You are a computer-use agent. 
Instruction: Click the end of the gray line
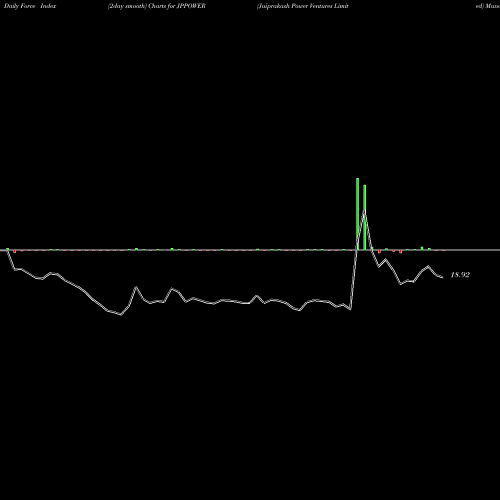[442, 277]
